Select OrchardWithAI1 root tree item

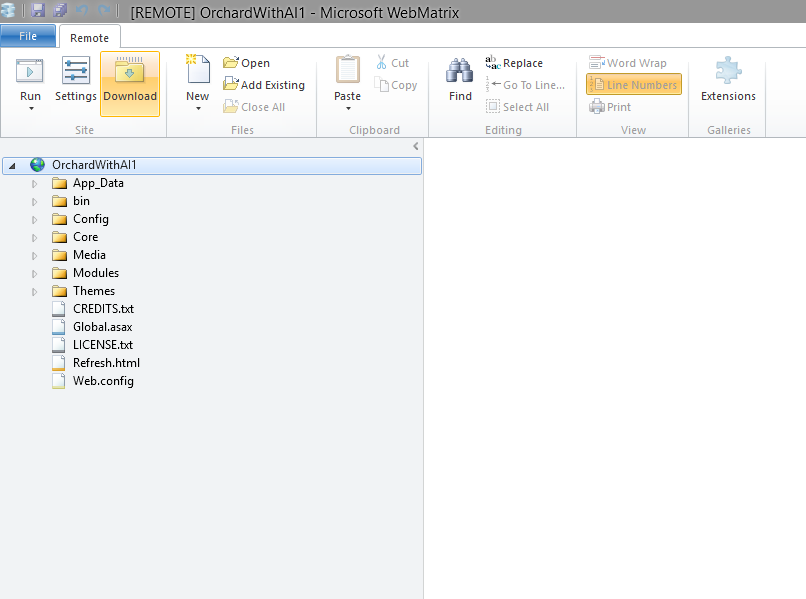212,166
